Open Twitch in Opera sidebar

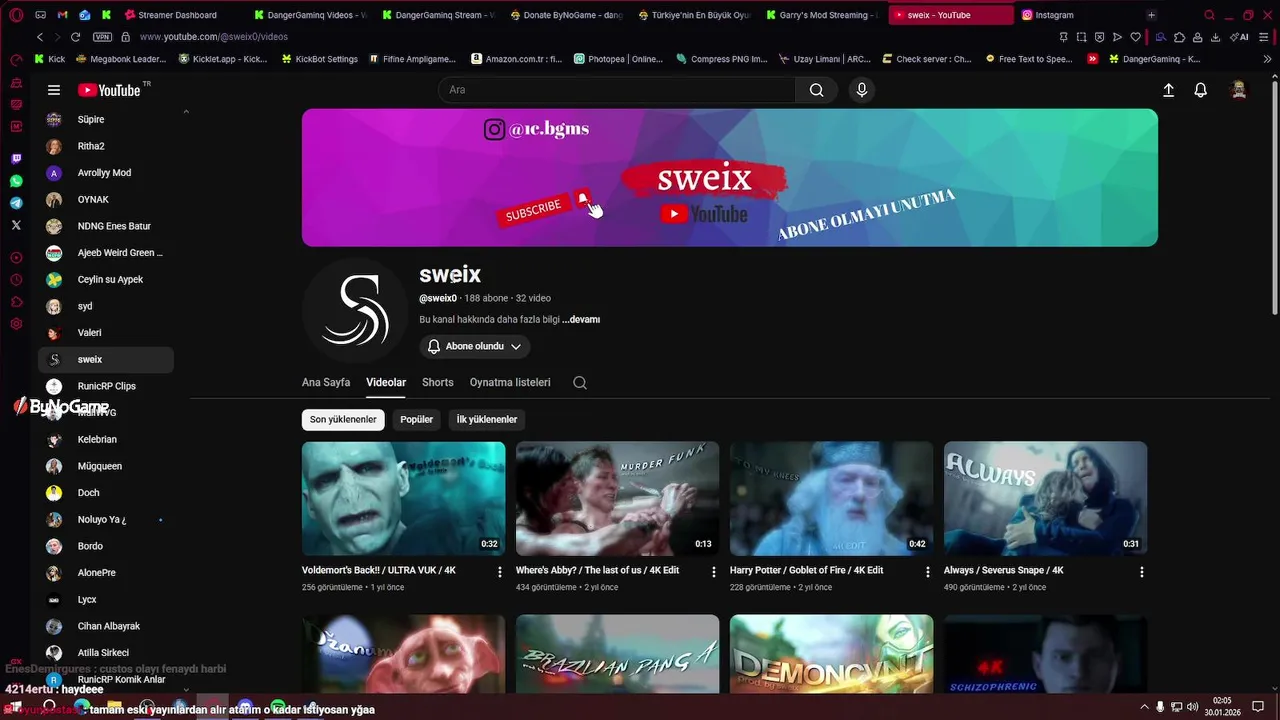pyautogui.click(x=16, y=159)
